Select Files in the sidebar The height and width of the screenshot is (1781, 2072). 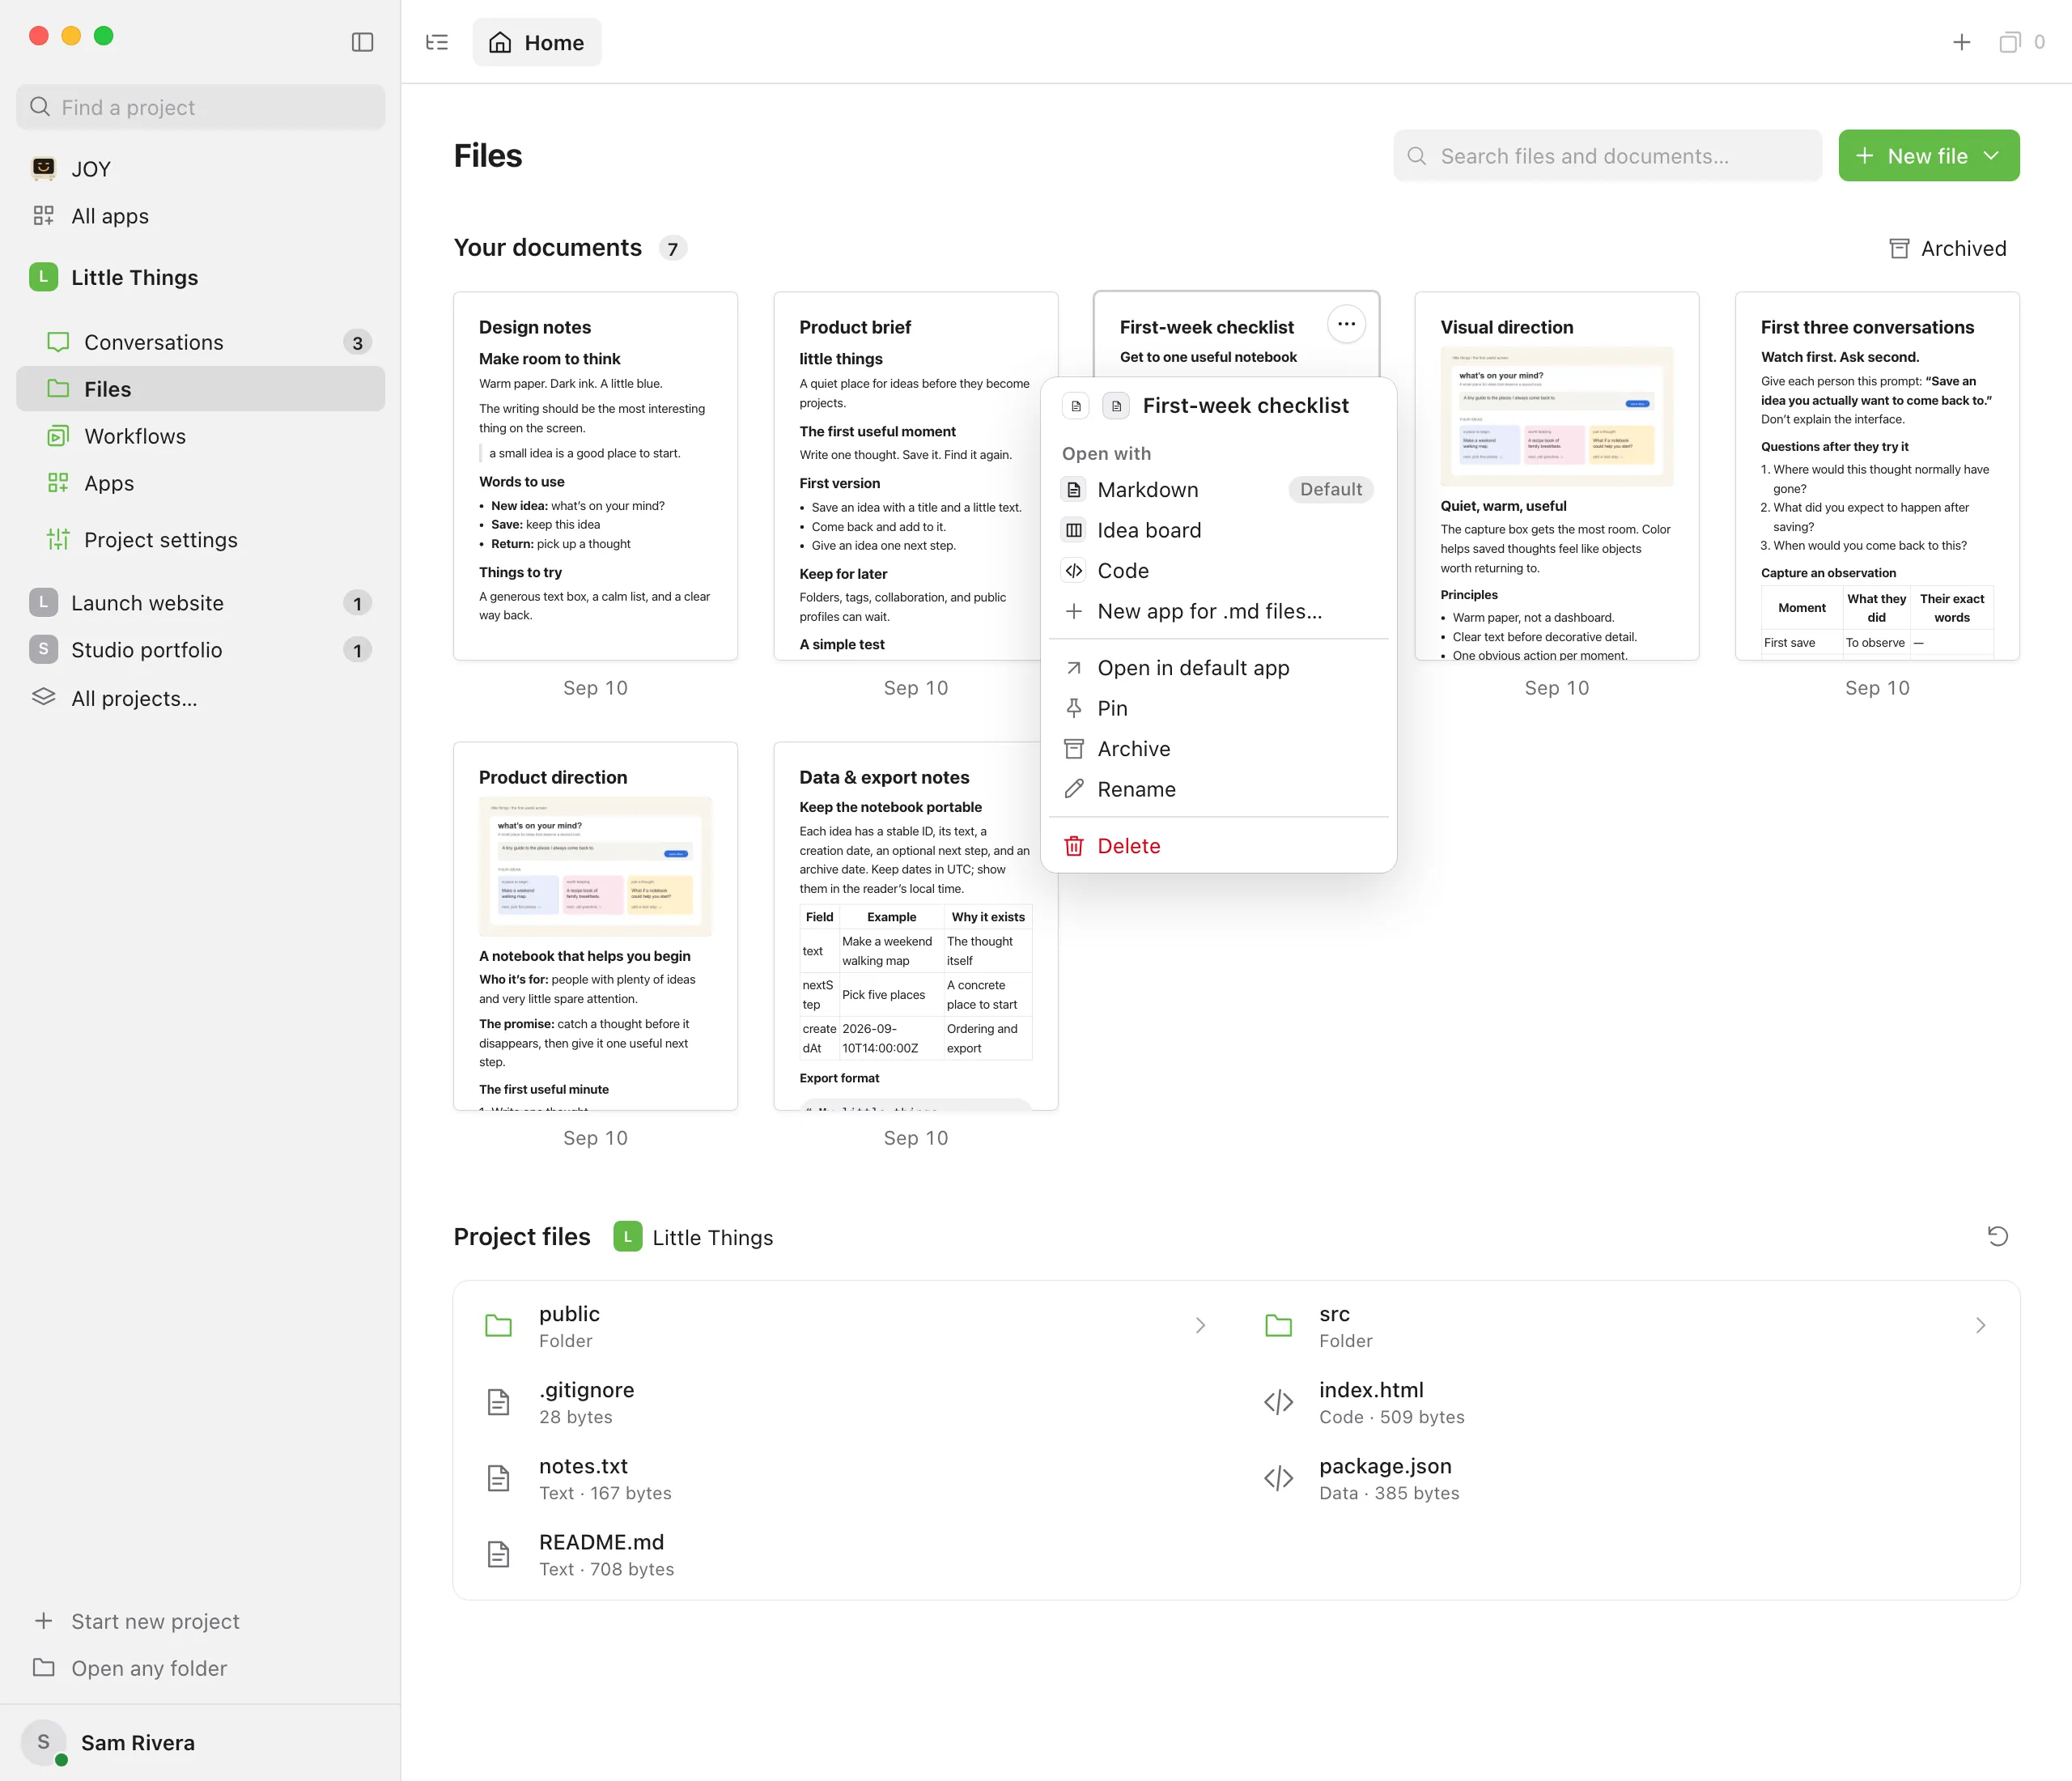[x=201, y=389]
